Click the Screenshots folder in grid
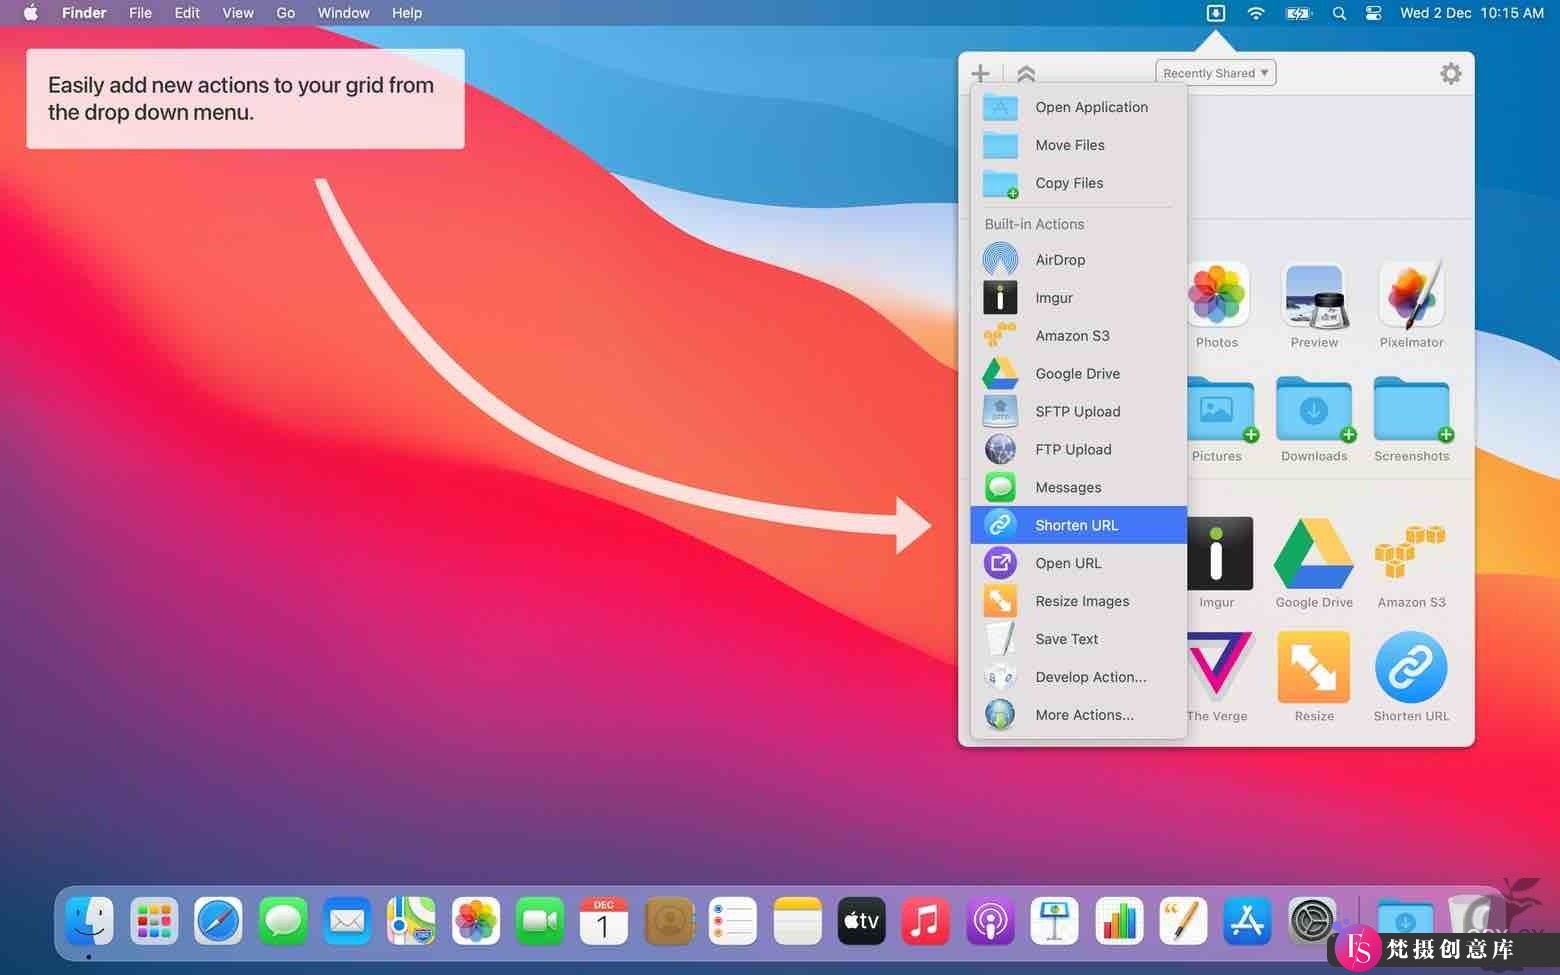Image resolution: width=1560 pixels, height=975 pixels. (1411, 409)
